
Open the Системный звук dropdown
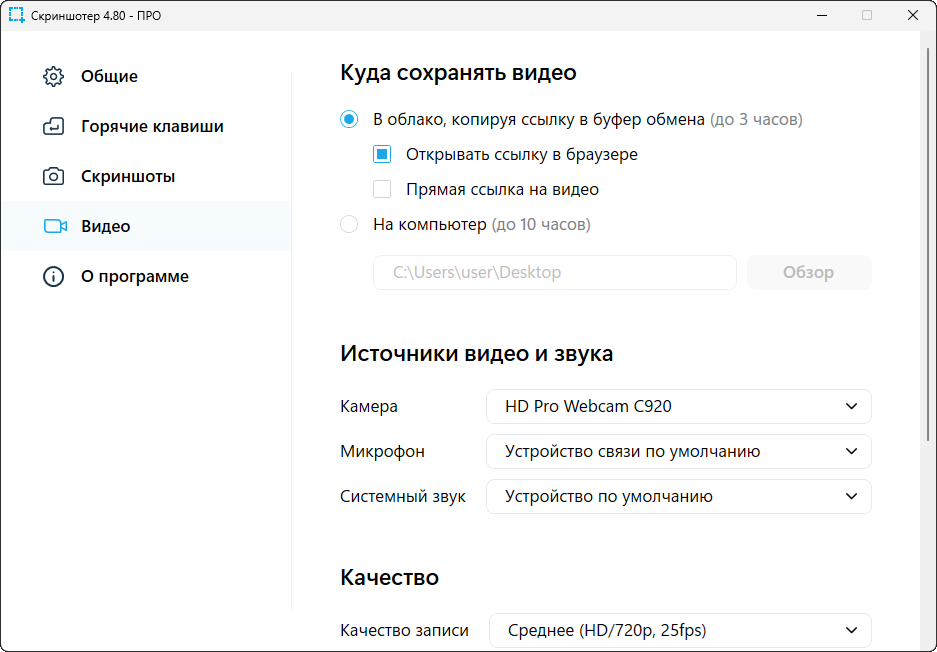tap(678, 496)
